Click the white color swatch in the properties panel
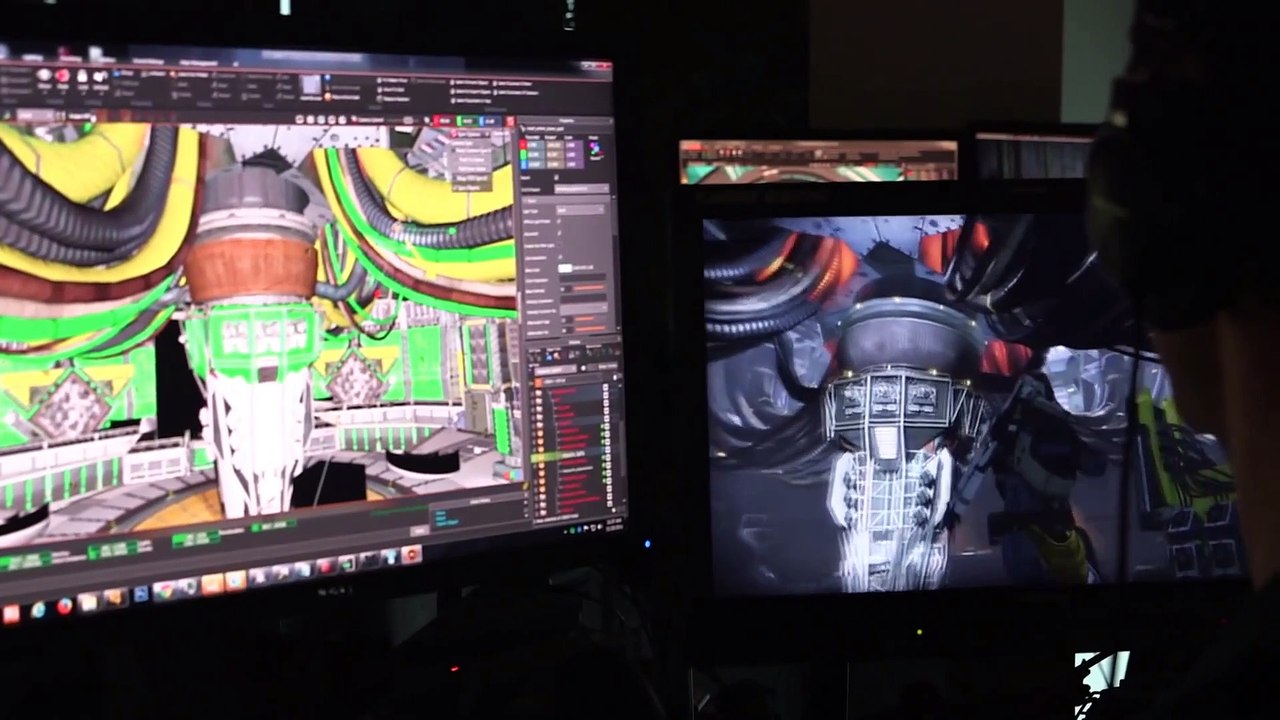The width and height of the screenshot is (1280, 720). point(565,268)
